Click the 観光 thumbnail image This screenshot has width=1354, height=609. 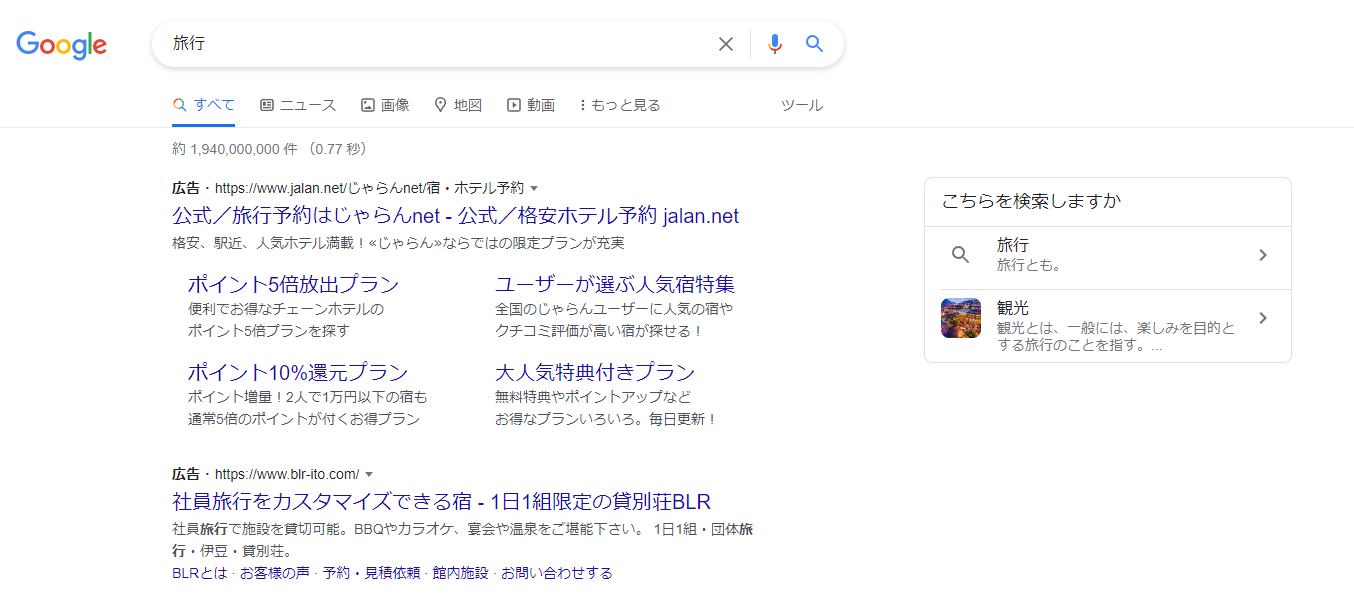point(961,318)
